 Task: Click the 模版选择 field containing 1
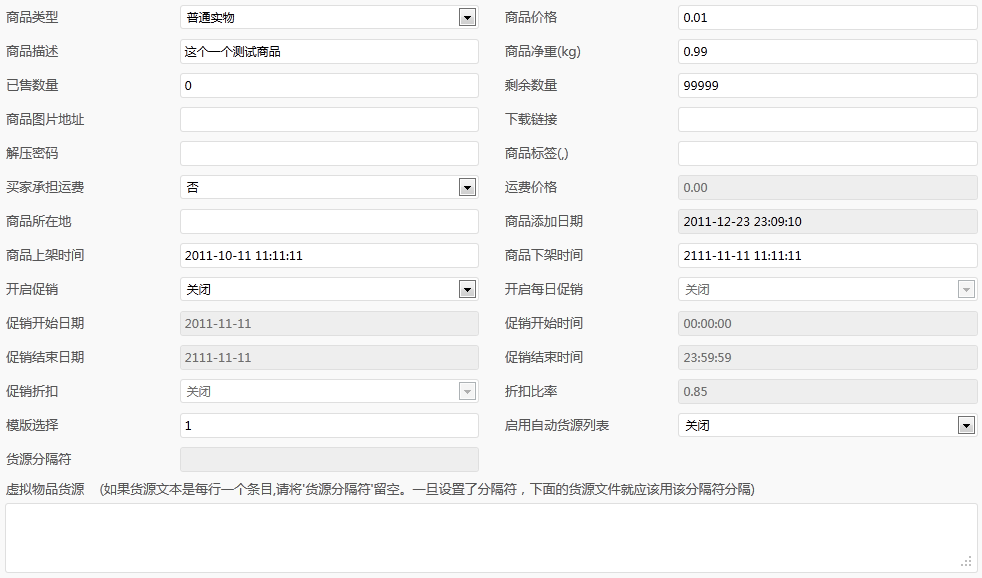(329, 425)
